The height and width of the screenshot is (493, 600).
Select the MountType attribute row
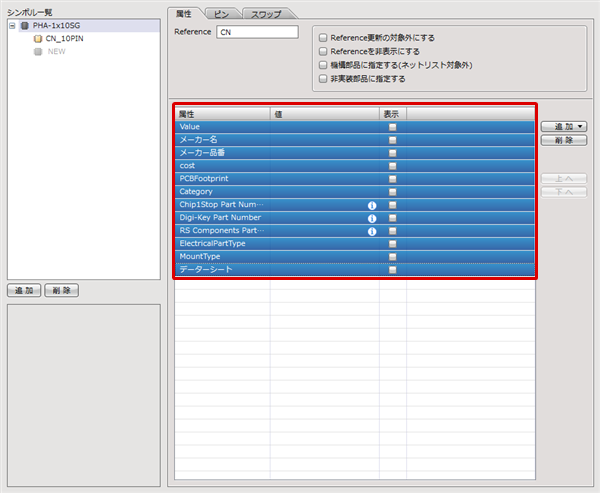click(x=355, y=257)
